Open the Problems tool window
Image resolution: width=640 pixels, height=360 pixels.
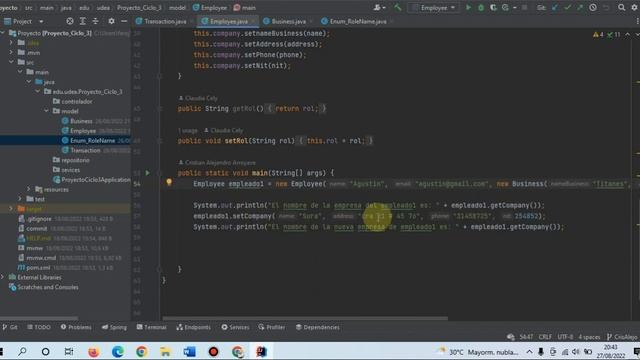pyautogui.click(x=76, y=327)
